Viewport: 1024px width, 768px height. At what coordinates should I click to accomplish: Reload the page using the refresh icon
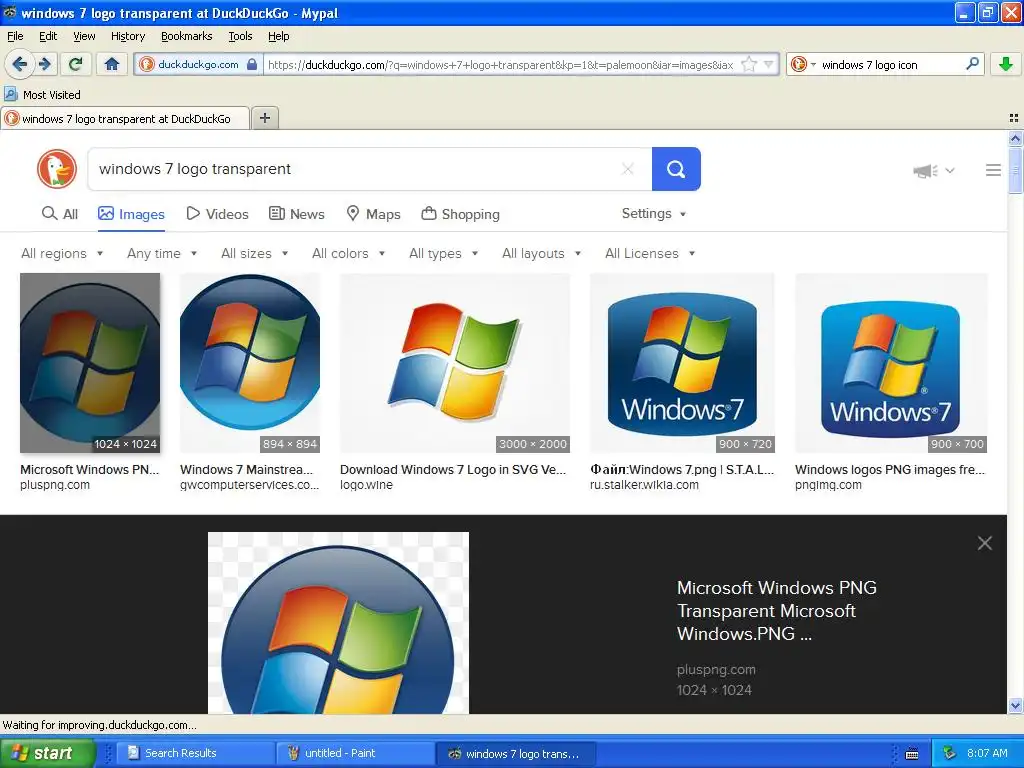pos(76,64)
